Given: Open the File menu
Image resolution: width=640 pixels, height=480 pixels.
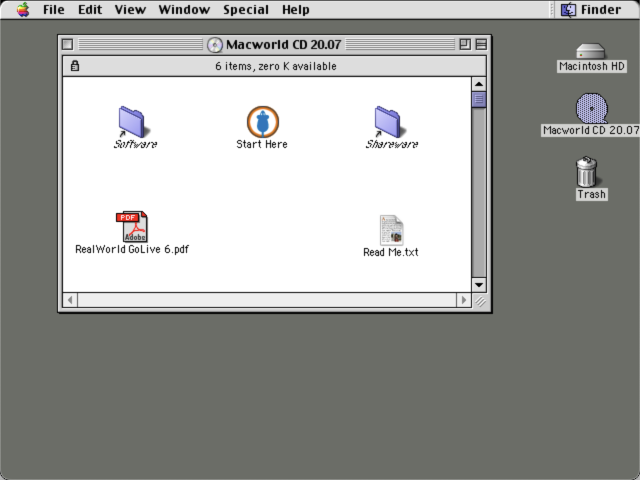Looking at the screenshot, I should (53, 9).
